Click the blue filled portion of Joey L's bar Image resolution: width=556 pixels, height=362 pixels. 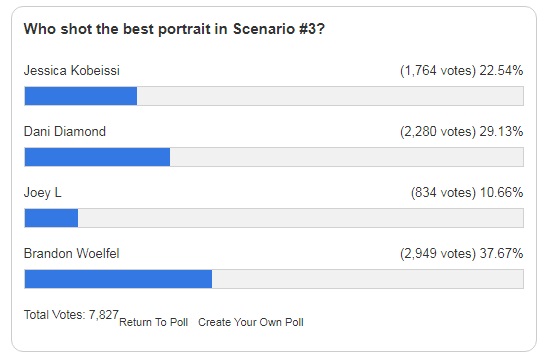tap(51, 218)
